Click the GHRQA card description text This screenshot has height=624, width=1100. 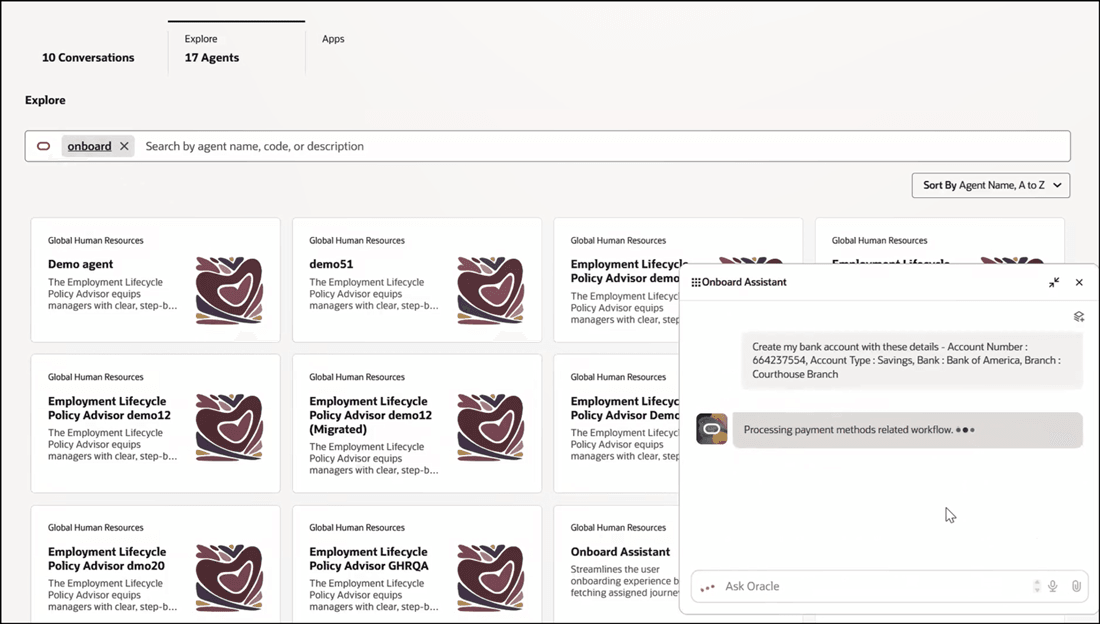(x=374, y=595)
